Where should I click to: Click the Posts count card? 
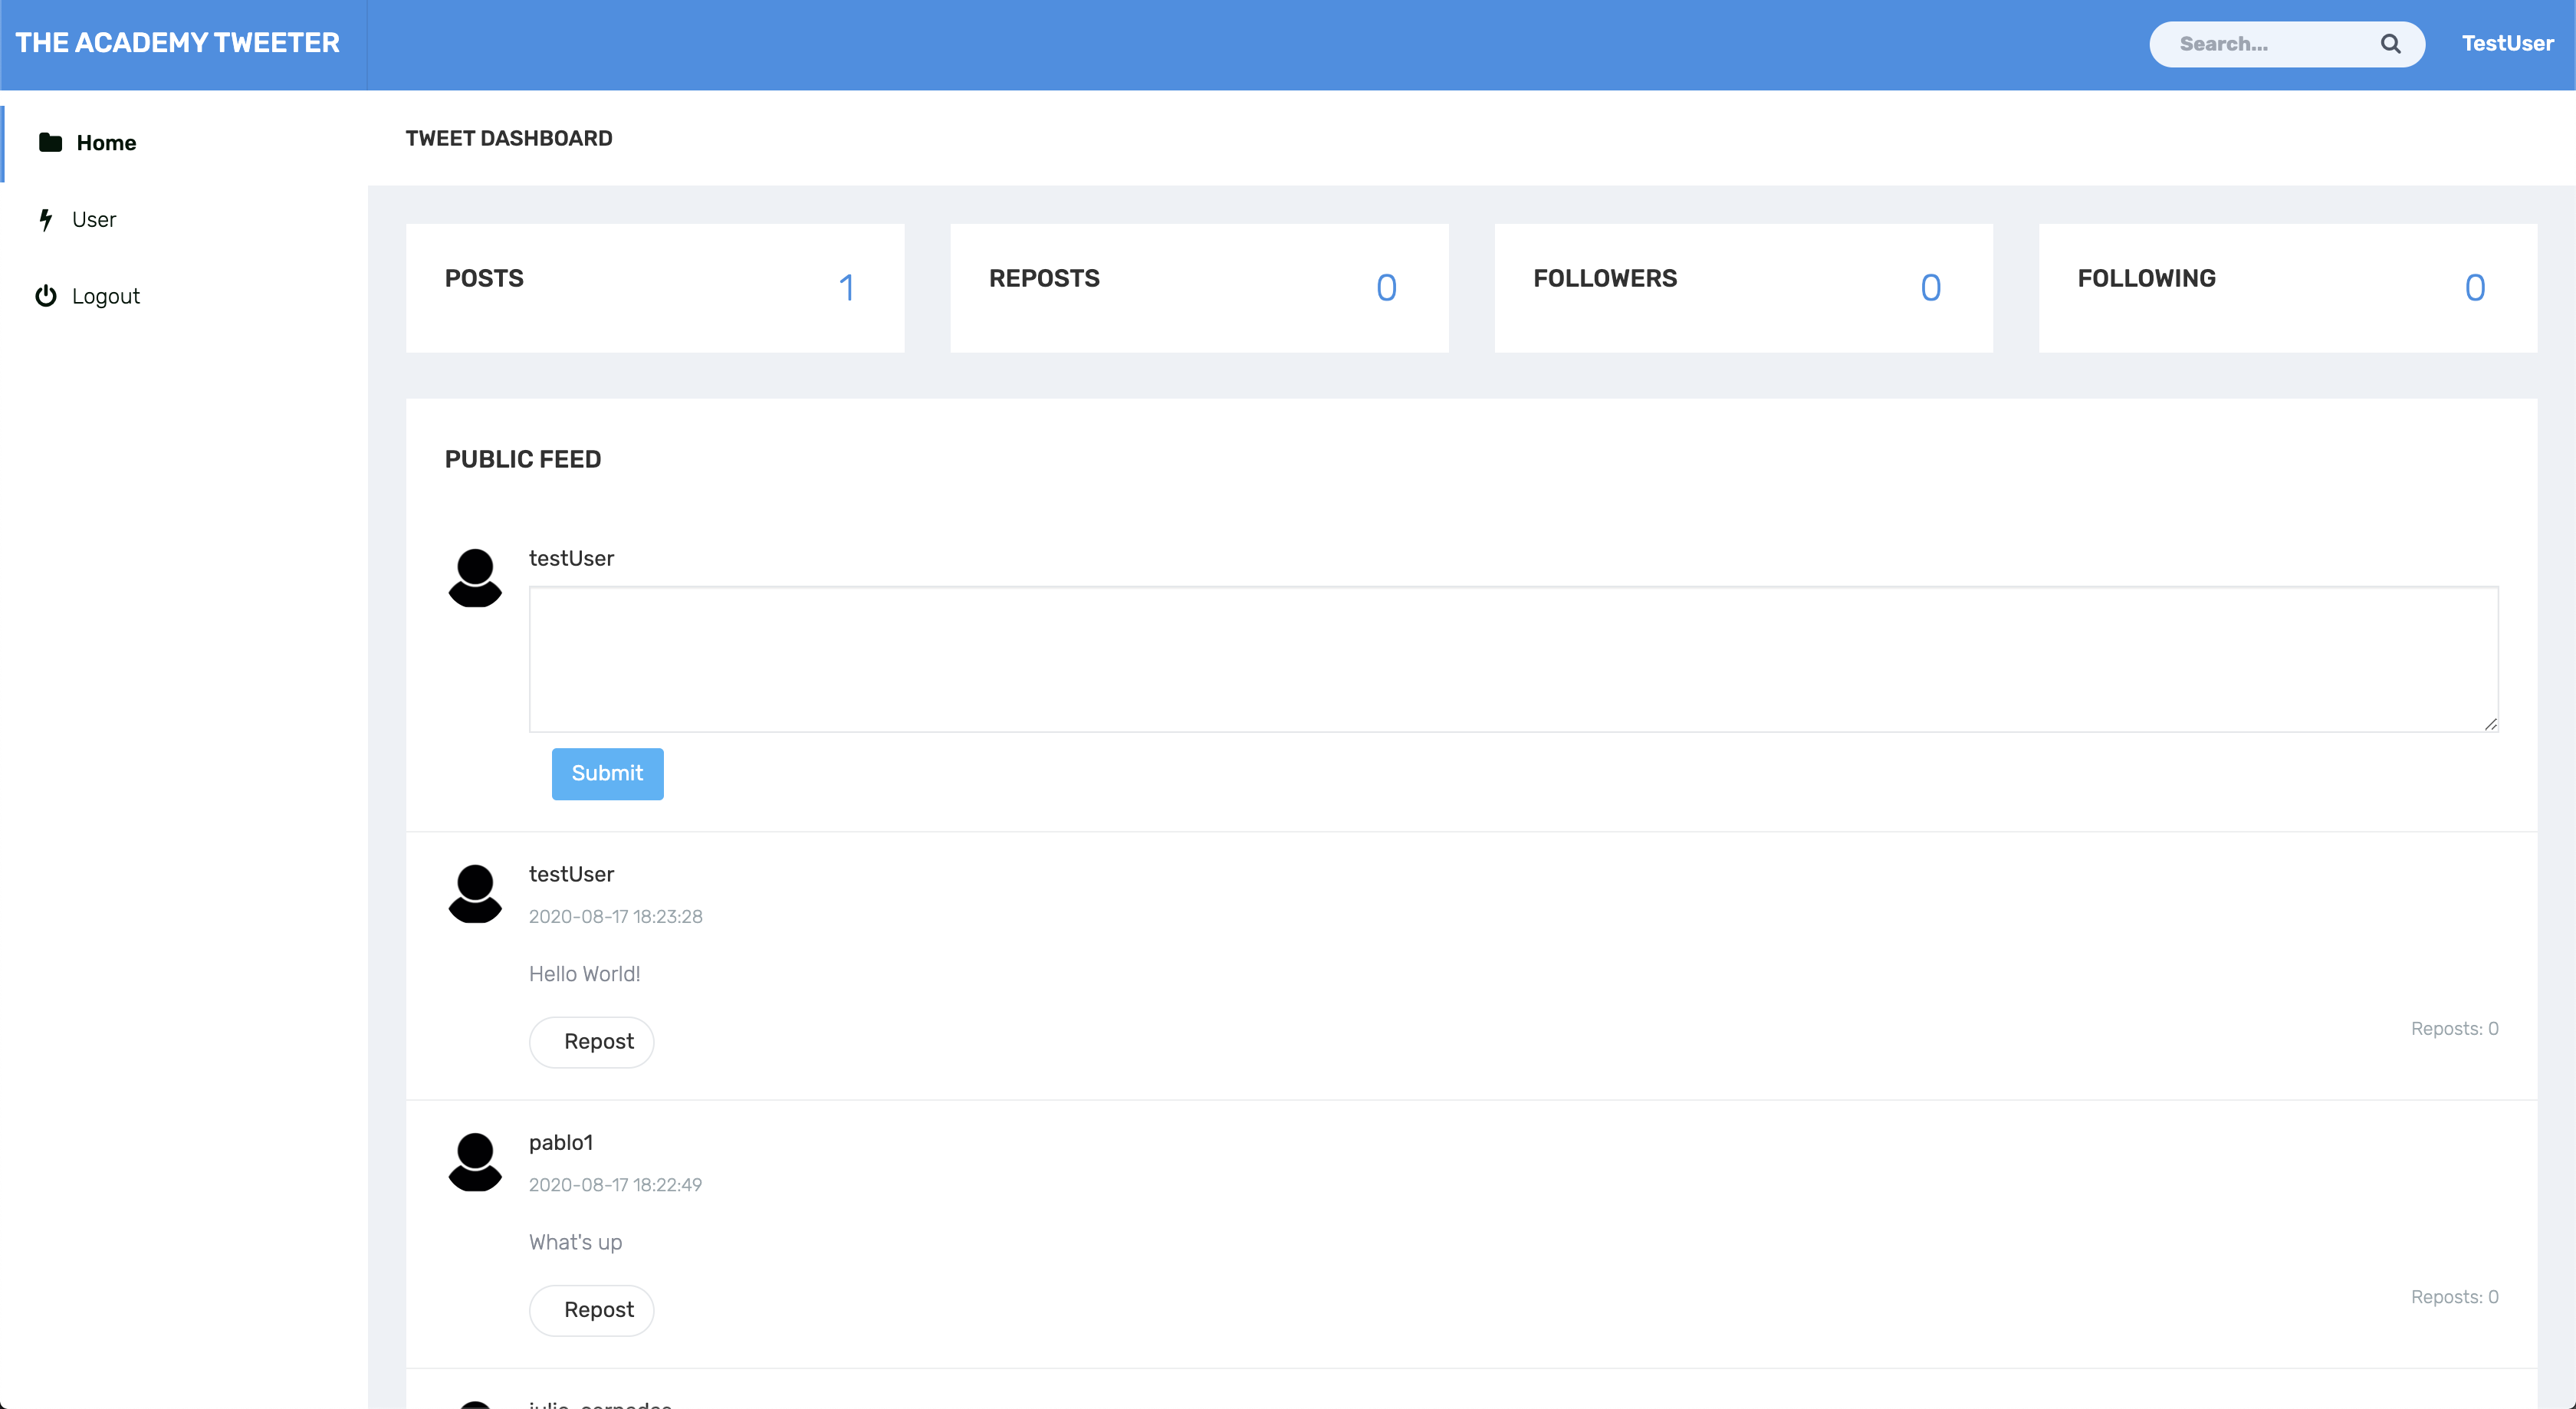click(x=655, y=288)
